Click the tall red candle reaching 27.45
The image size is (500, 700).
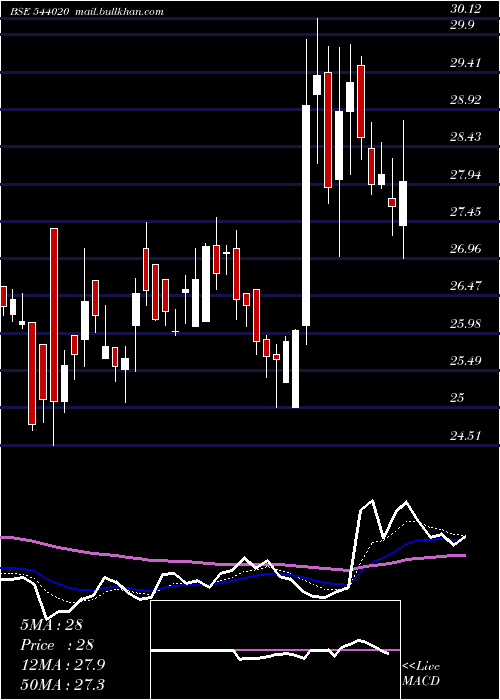point(54,315)
